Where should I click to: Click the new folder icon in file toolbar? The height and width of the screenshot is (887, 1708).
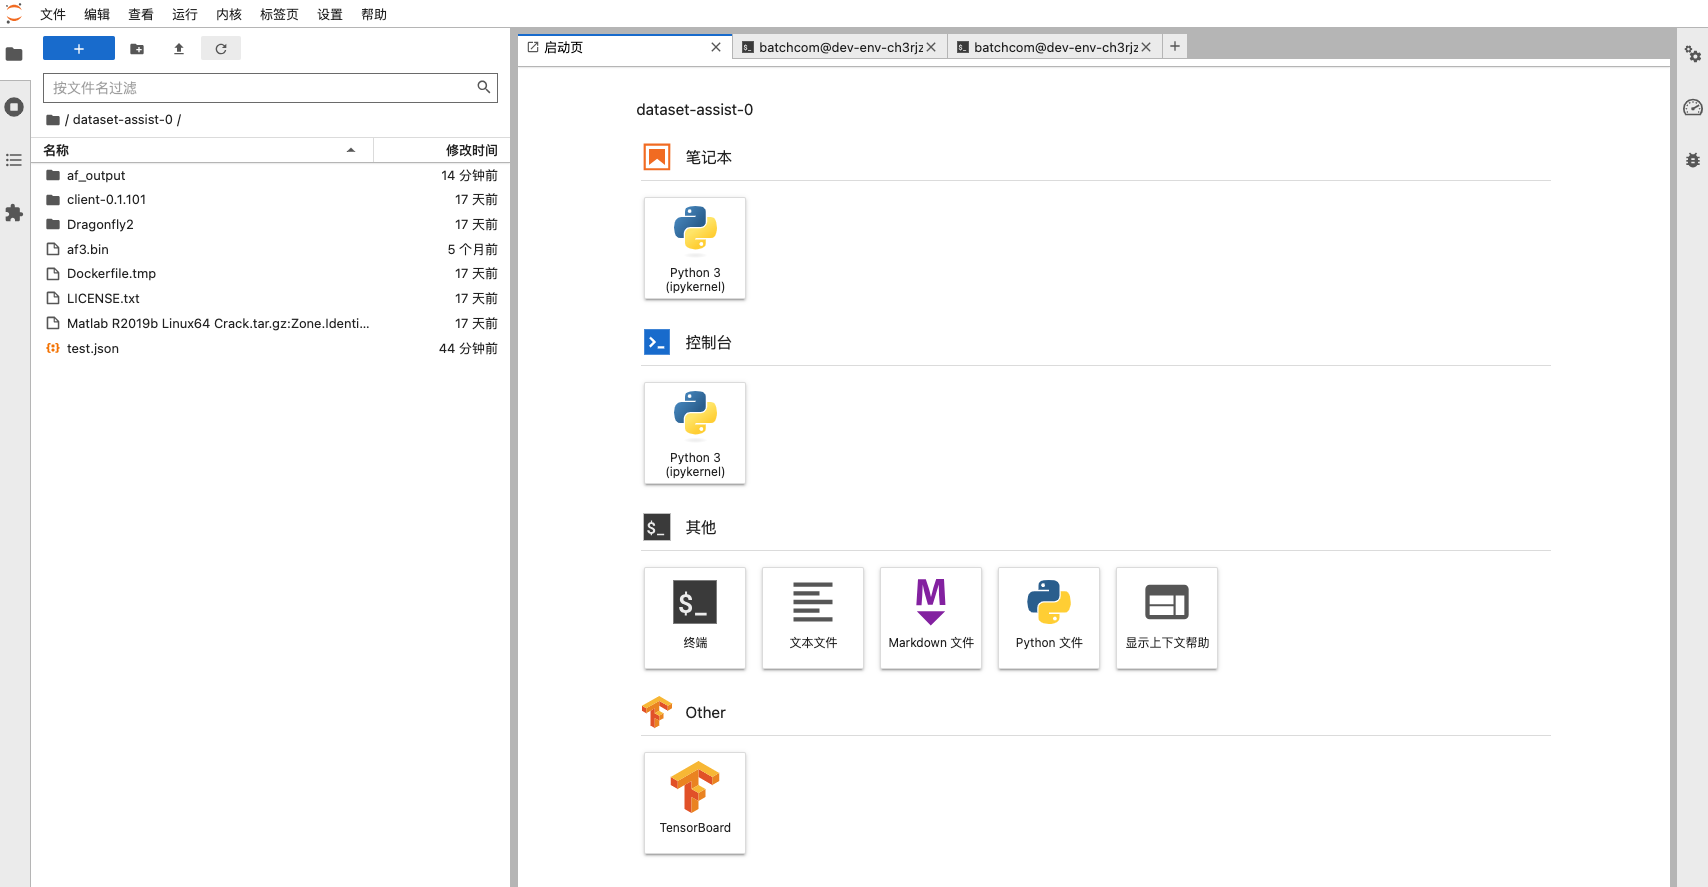(137, 49)
